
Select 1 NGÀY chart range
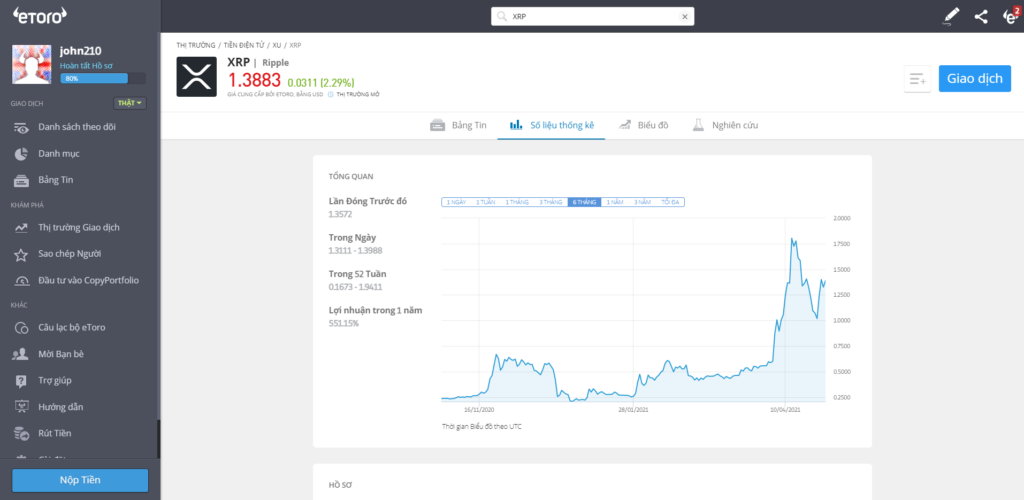coord(456,202)
